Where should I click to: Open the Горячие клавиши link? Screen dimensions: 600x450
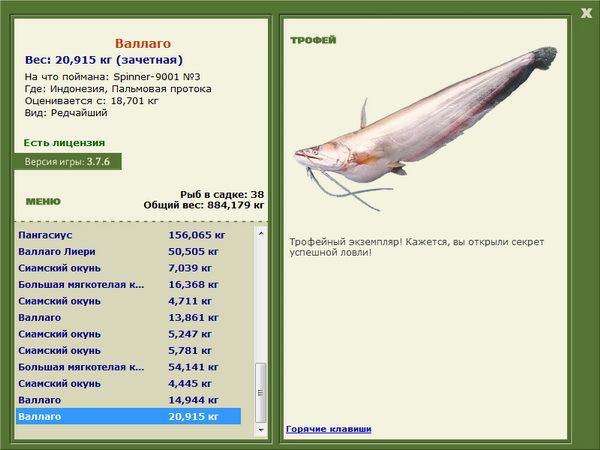328,429
